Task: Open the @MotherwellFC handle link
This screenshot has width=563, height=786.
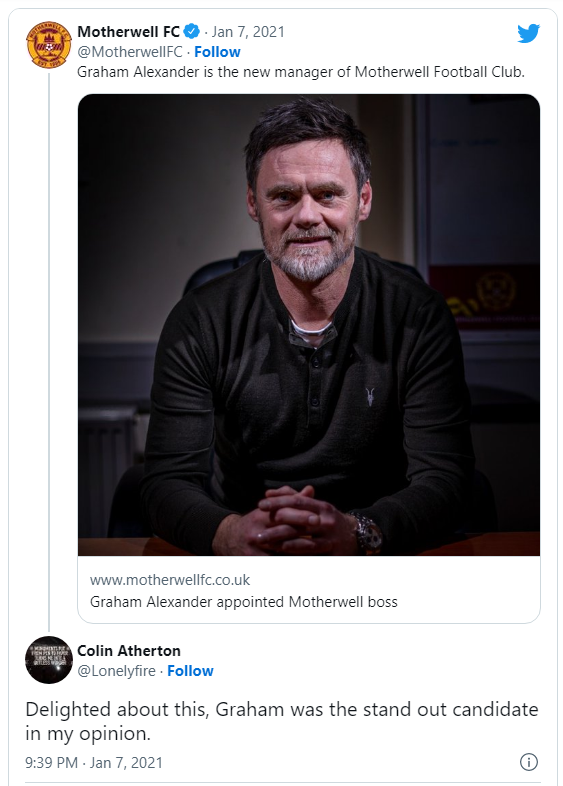Action: [x=130, y=52]
